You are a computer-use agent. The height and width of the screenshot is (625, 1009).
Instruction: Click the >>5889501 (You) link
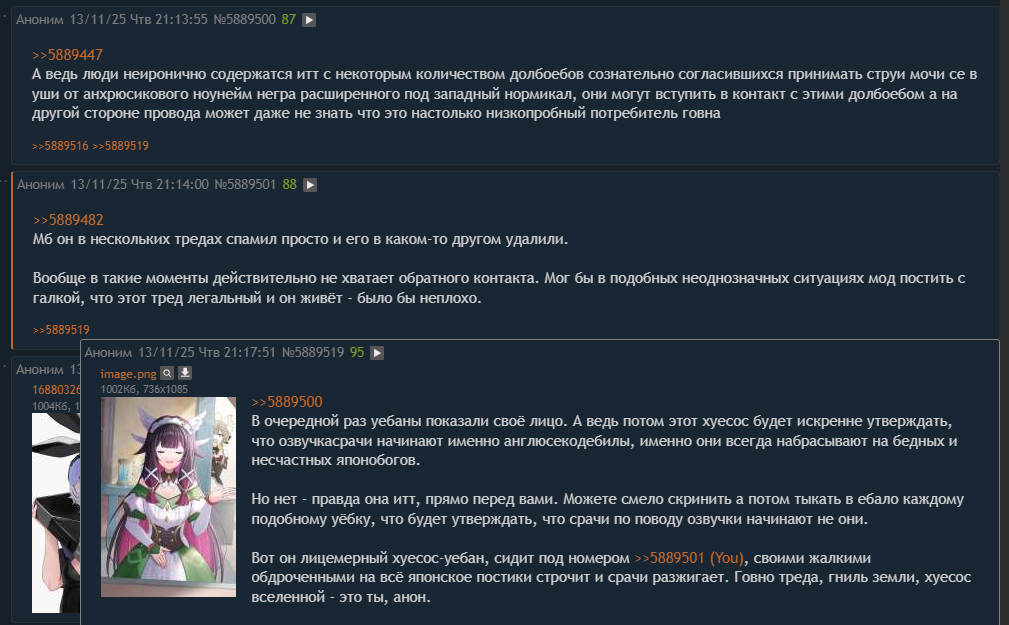pyautogui.click(x=689, y=558)
